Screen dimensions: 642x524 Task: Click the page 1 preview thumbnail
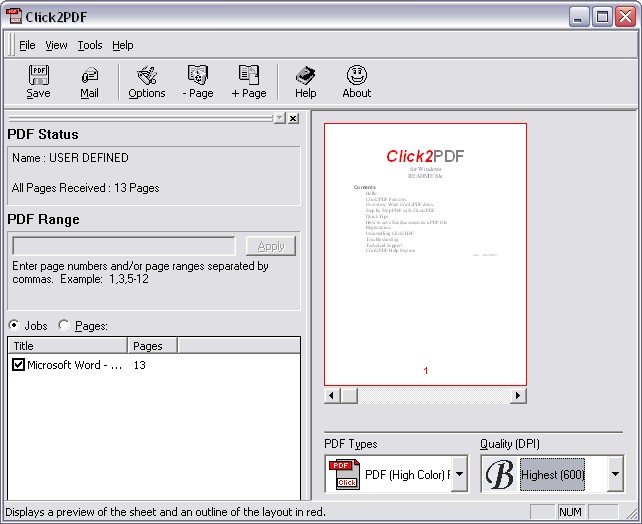coord(425,254)
